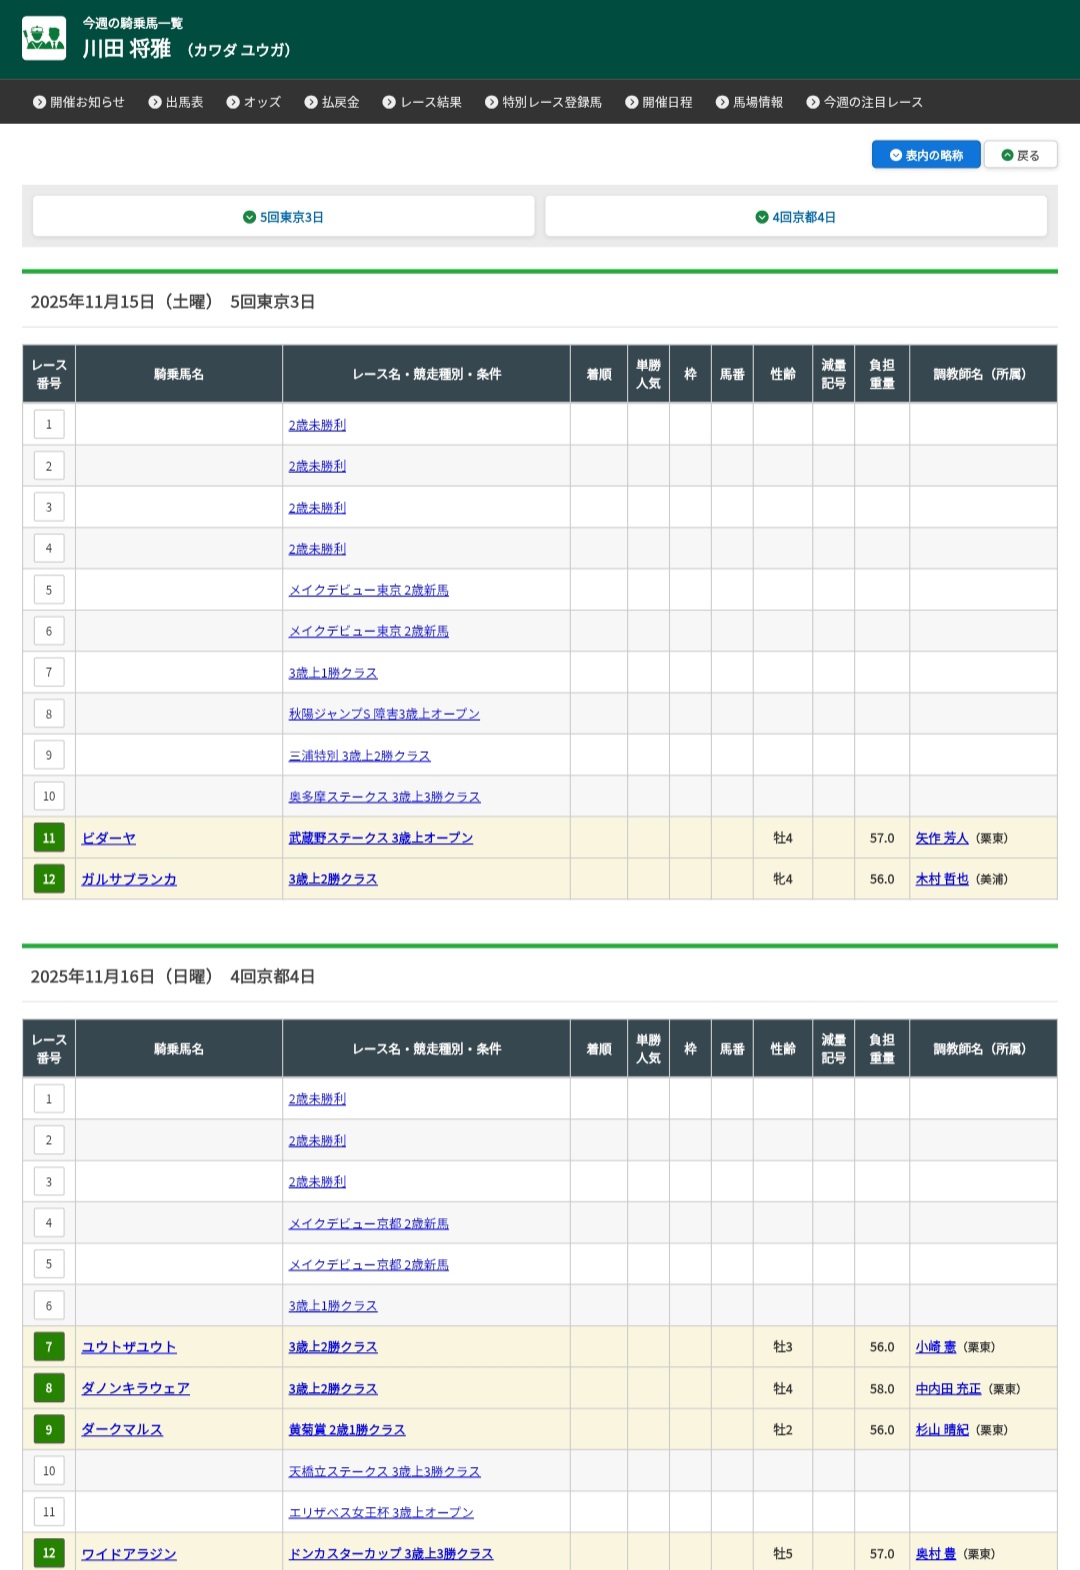Open 天橋立ステークス race link
This screenshot has height=1570, width=1080.
pyautogui.click(x=385, y=1471)
